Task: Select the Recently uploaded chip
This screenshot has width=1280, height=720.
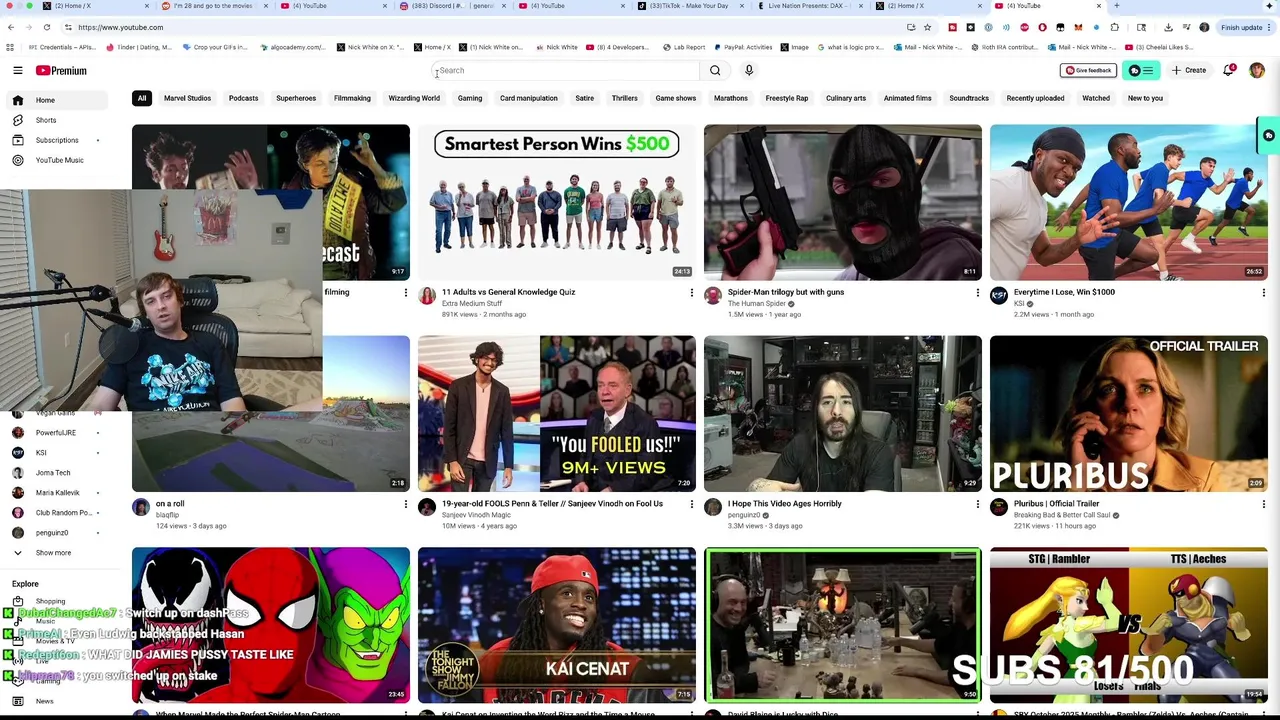Action: pos(1035,98)
